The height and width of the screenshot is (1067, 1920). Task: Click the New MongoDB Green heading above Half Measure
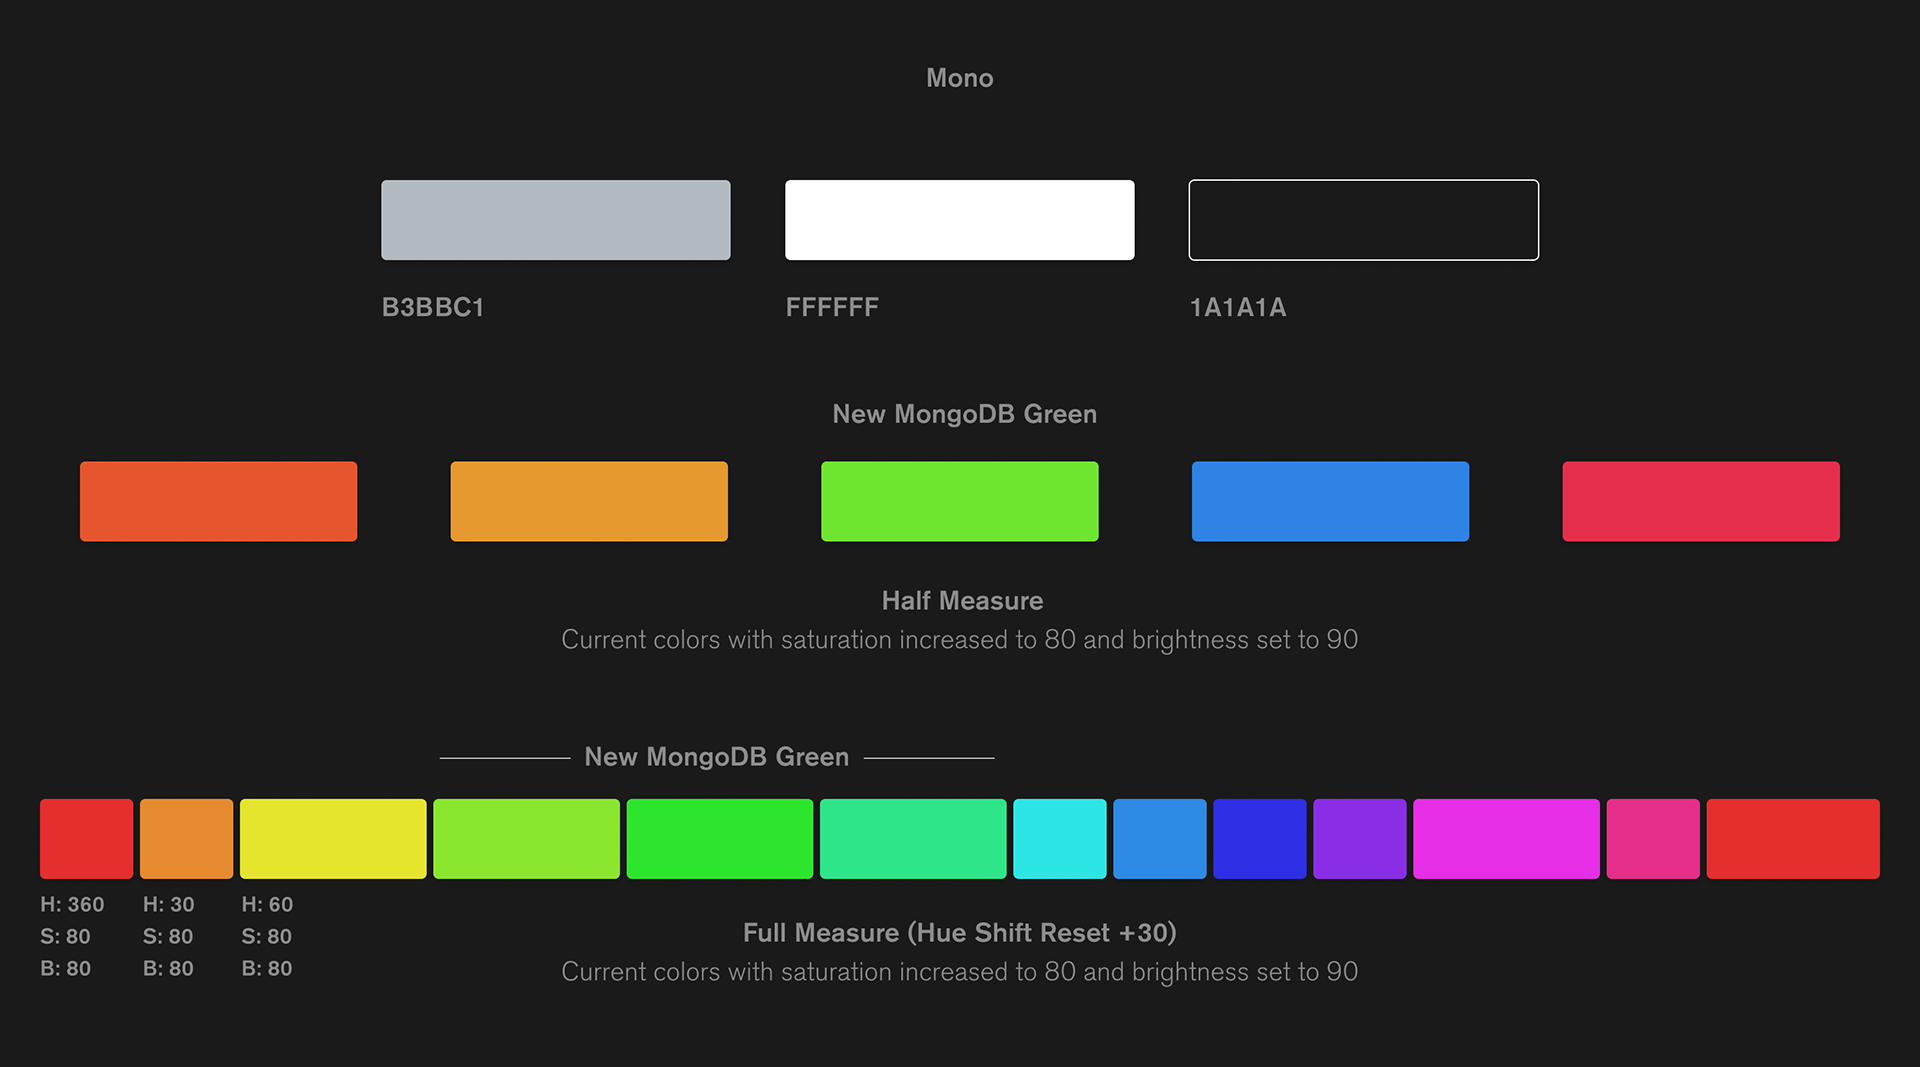965,414
